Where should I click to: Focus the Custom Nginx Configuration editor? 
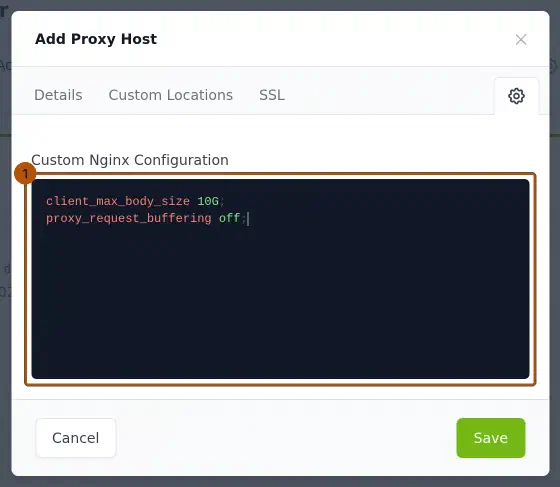tap(280, 279)
